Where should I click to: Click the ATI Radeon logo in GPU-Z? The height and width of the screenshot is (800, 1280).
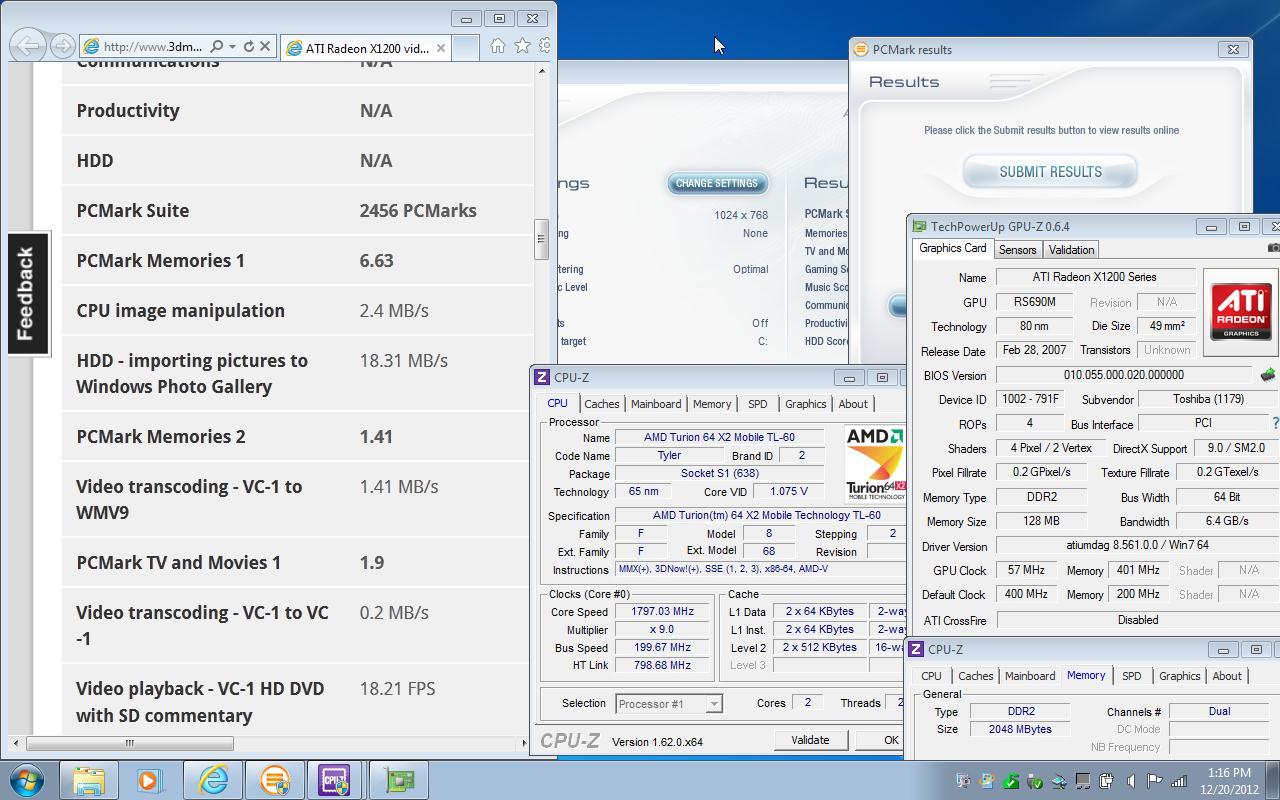click(x=1240, y=312)
